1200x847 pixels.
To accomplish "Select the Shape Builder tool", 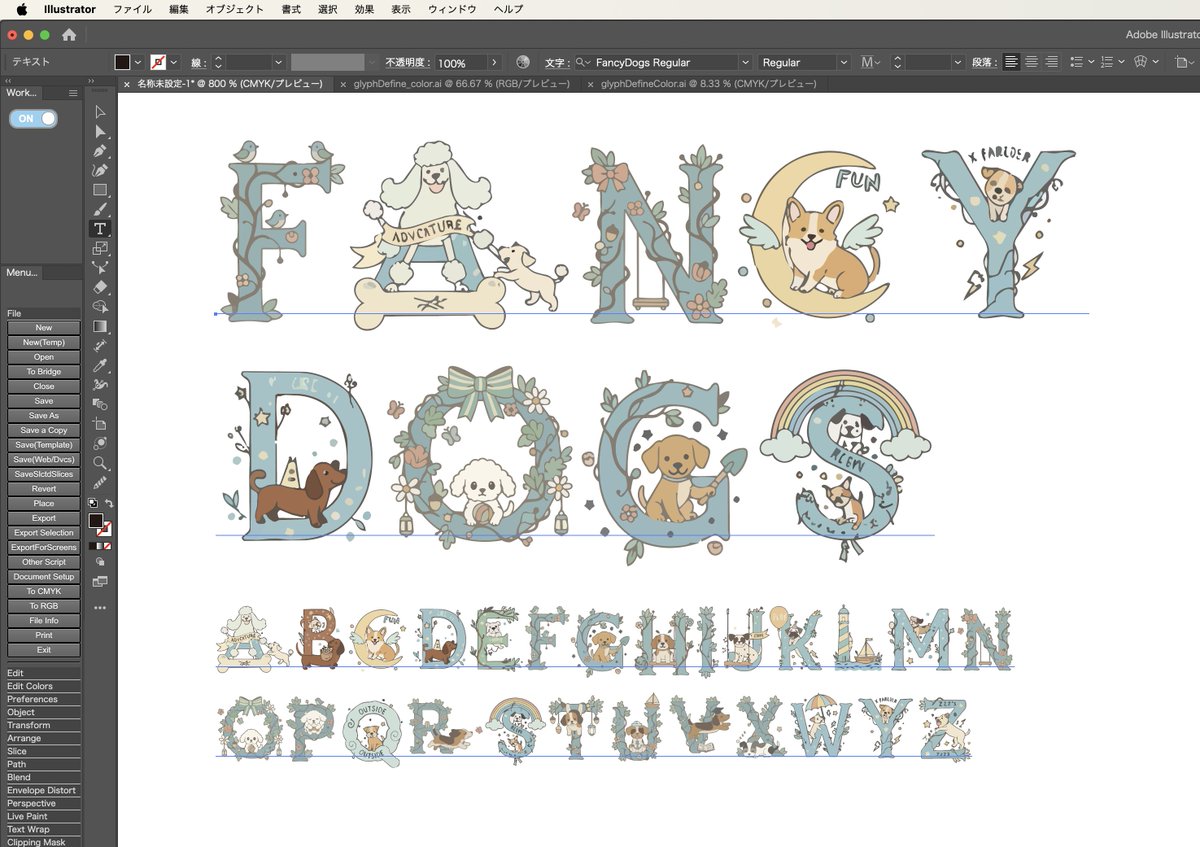I will tap(100, 307).
